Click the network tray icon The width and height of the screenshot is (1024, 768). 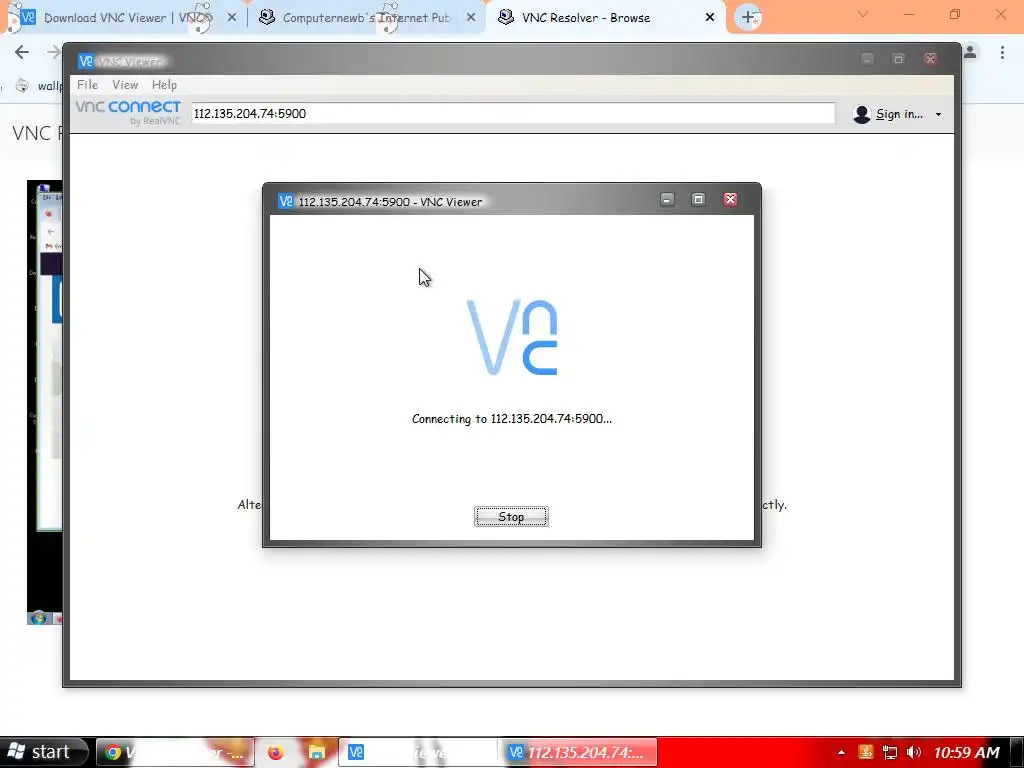coord(889,752)
